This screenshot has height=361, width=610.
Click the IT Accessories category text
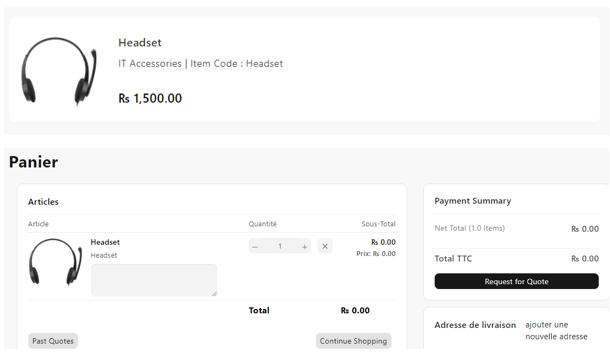click(150, 63)
